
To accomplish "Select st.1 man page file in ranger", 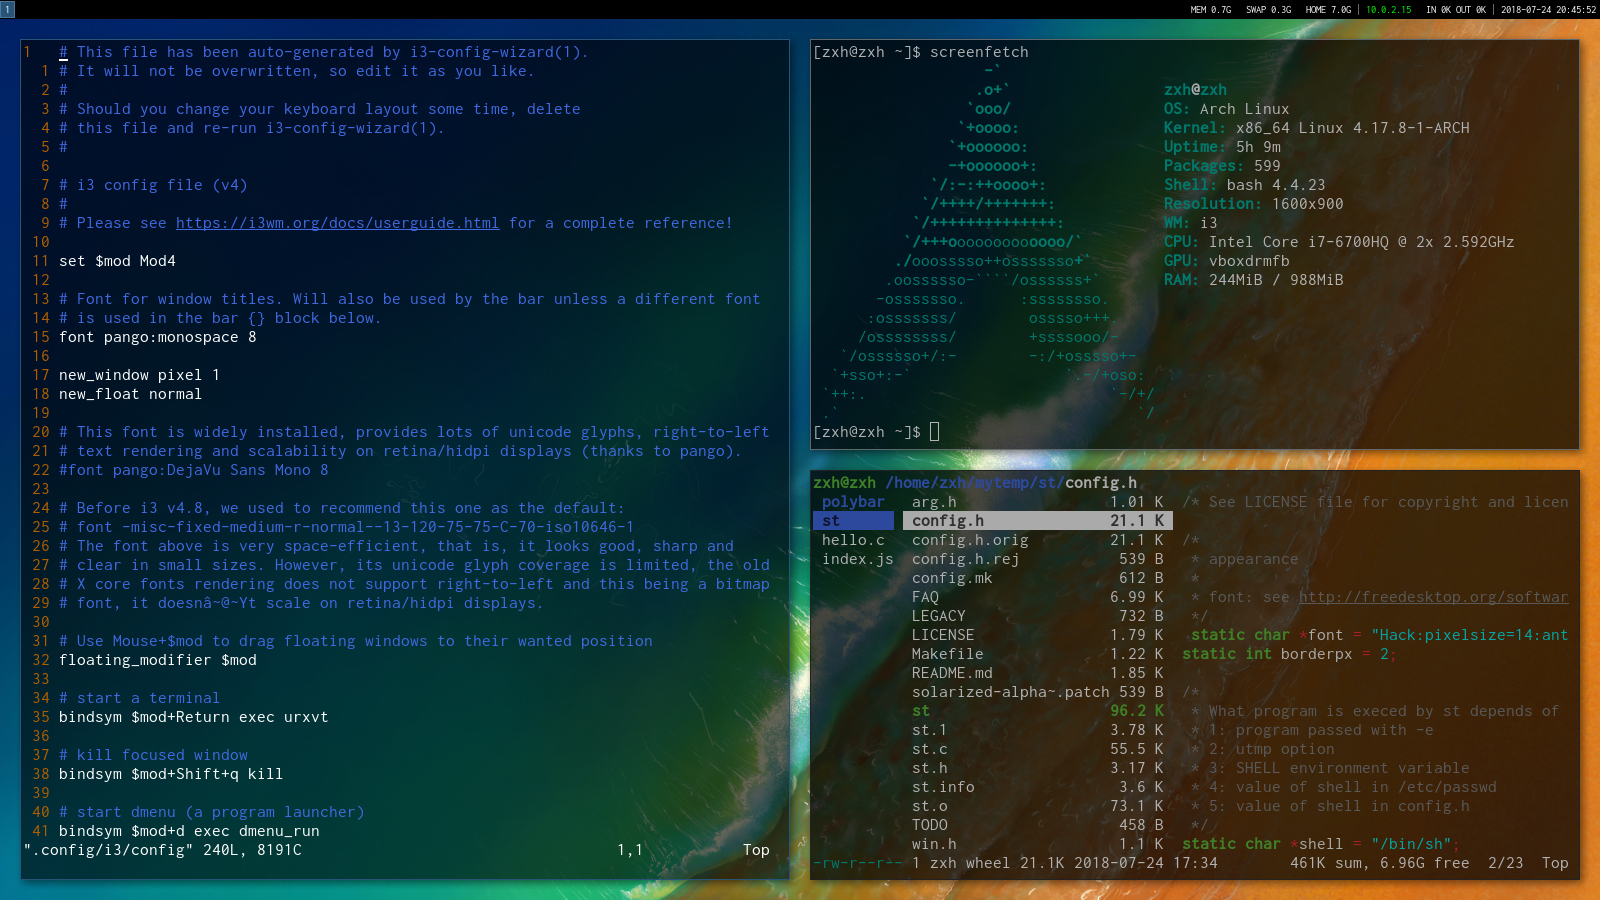I will click(1038, 730).
